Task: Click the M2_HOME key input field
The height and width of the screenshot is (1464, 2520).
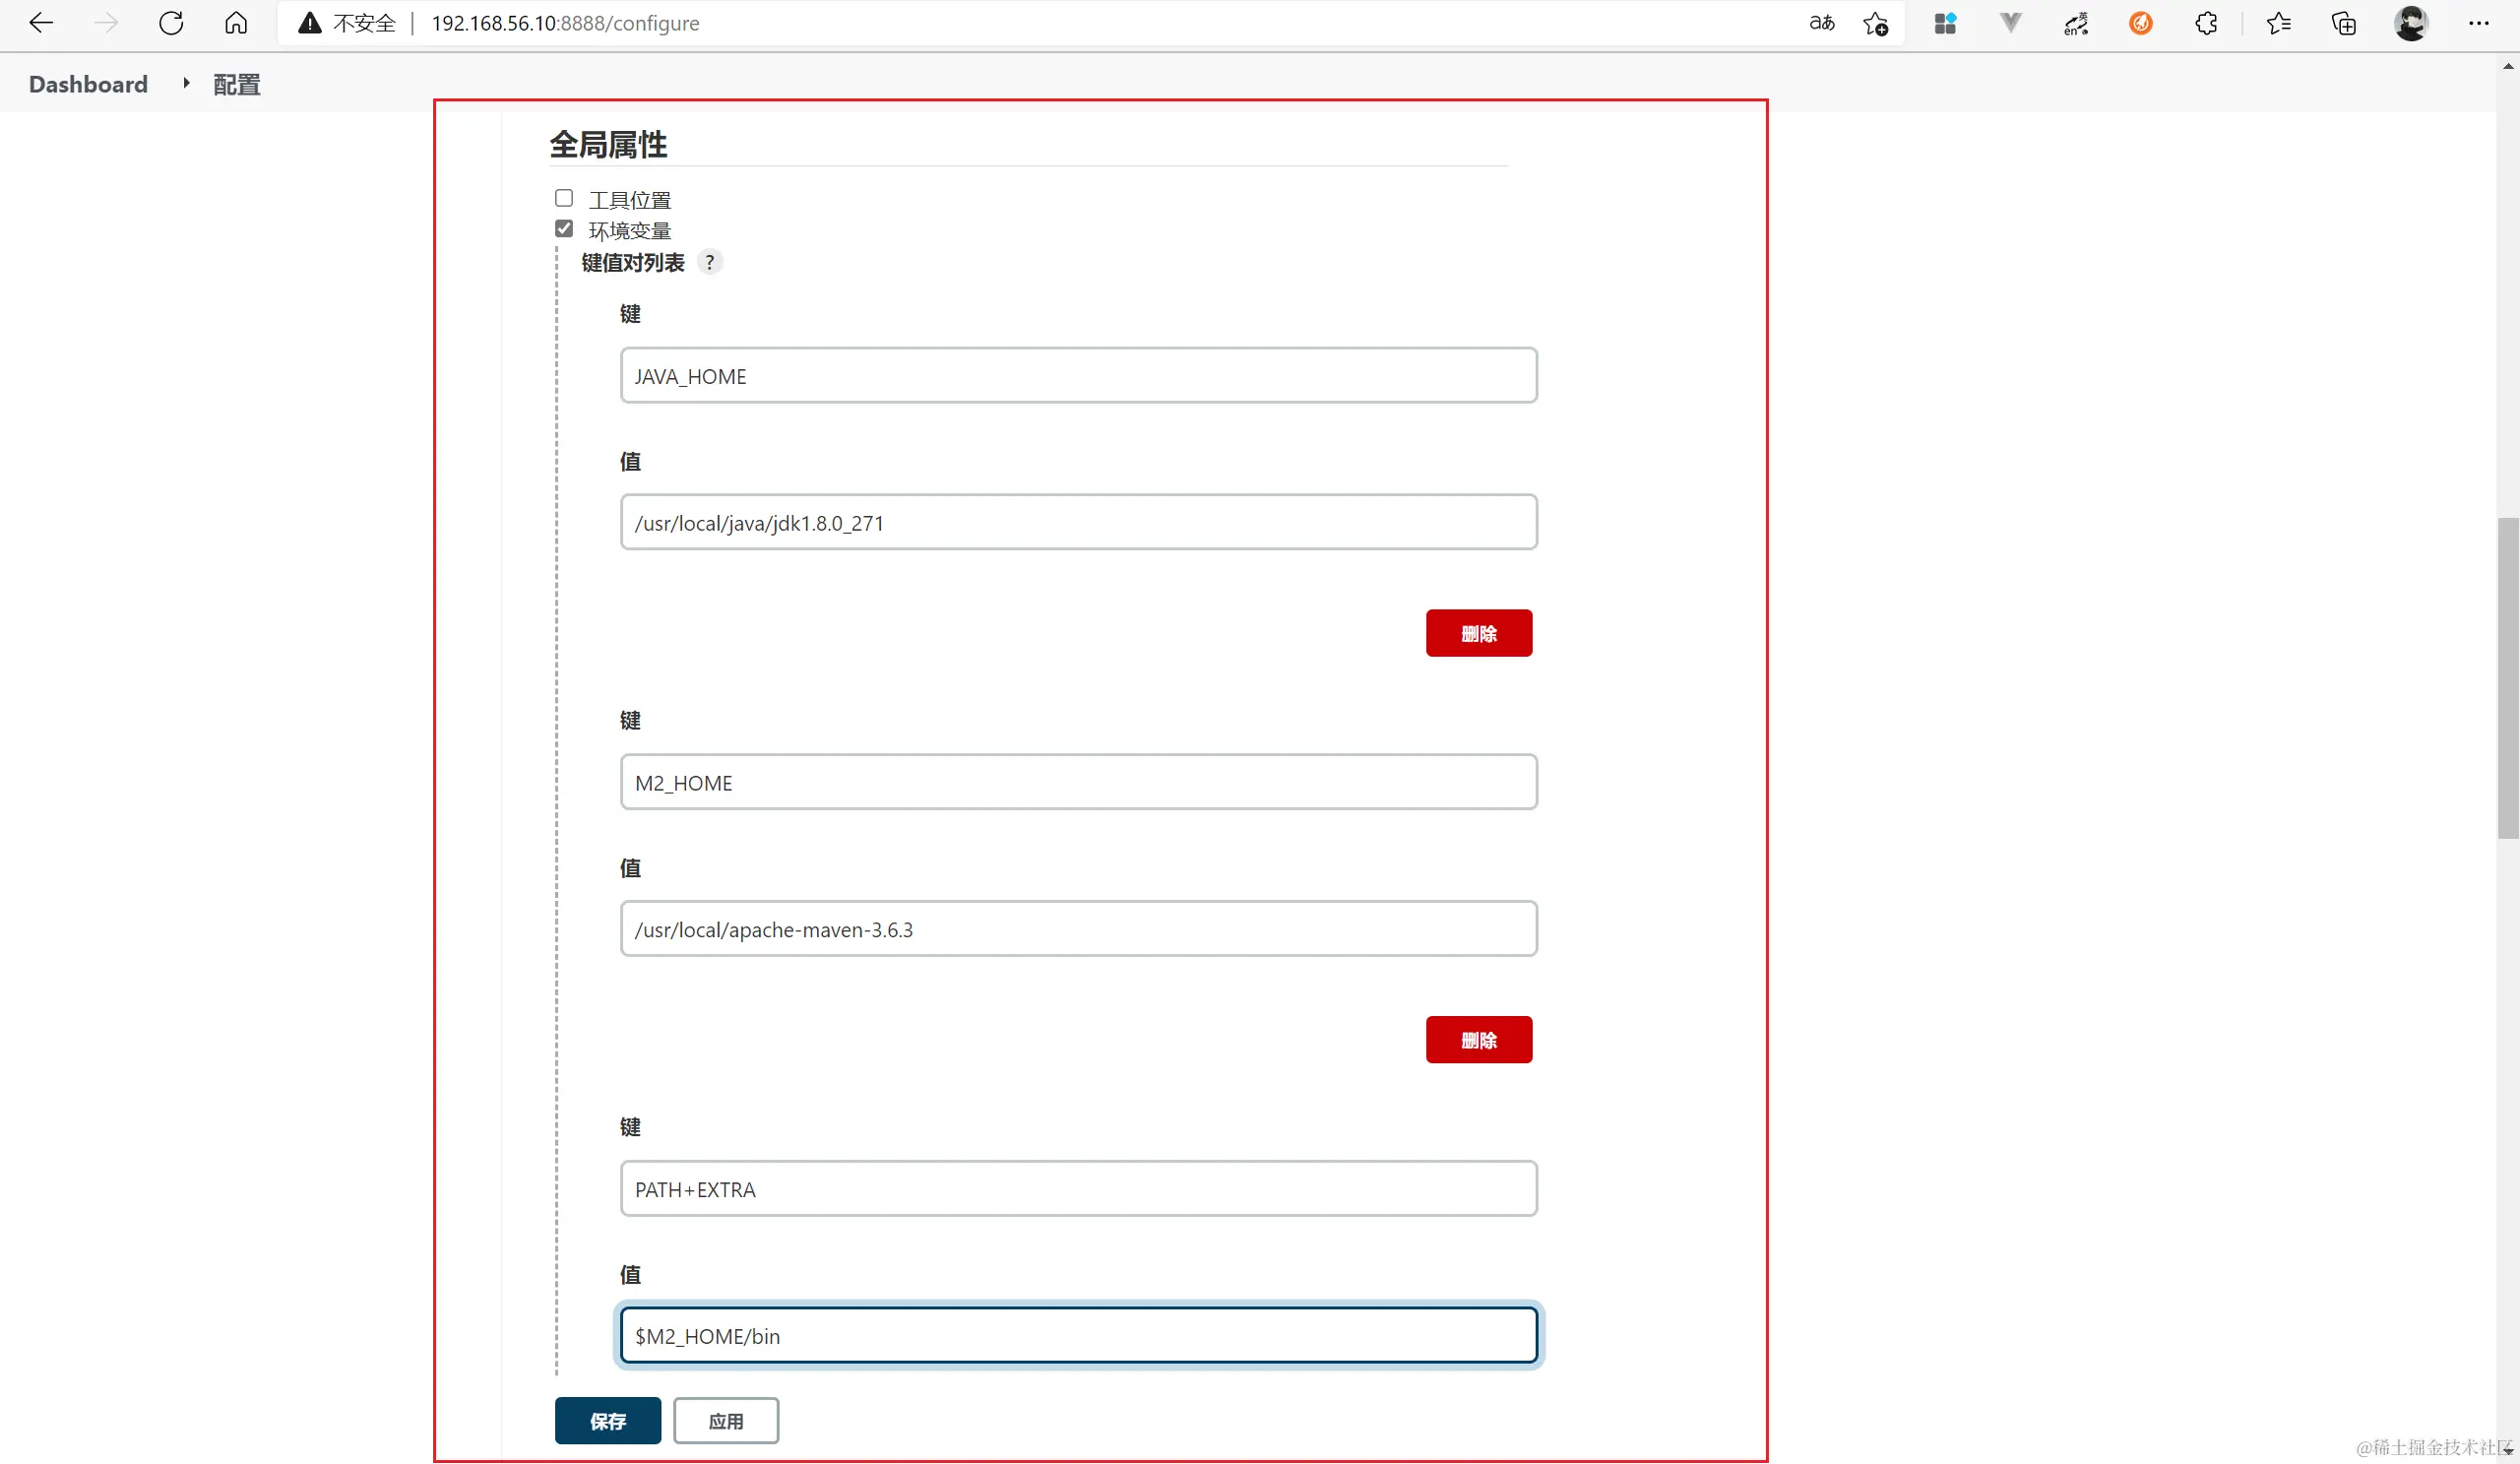Action: pos(1078,782)
